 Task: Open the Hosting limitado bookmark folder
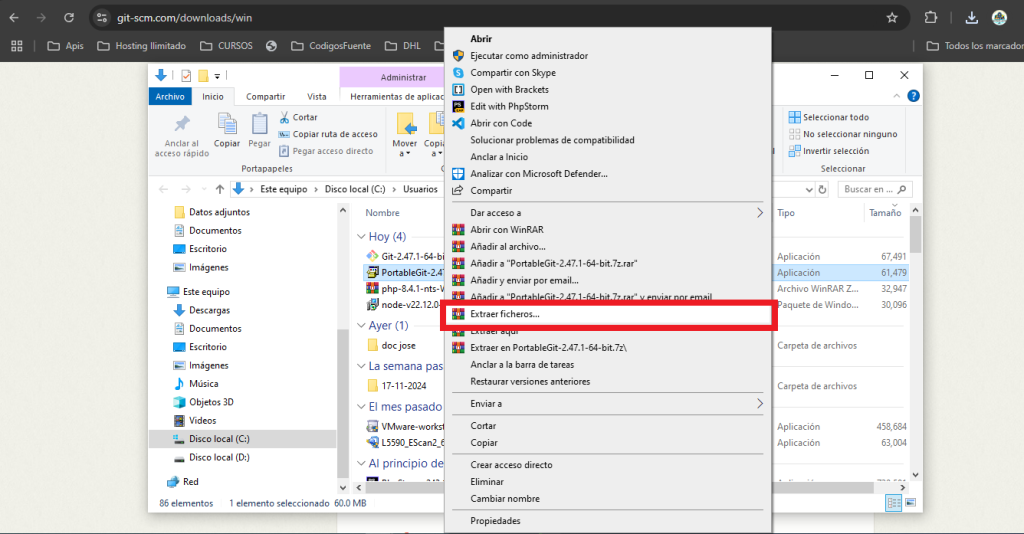[142, 46]
